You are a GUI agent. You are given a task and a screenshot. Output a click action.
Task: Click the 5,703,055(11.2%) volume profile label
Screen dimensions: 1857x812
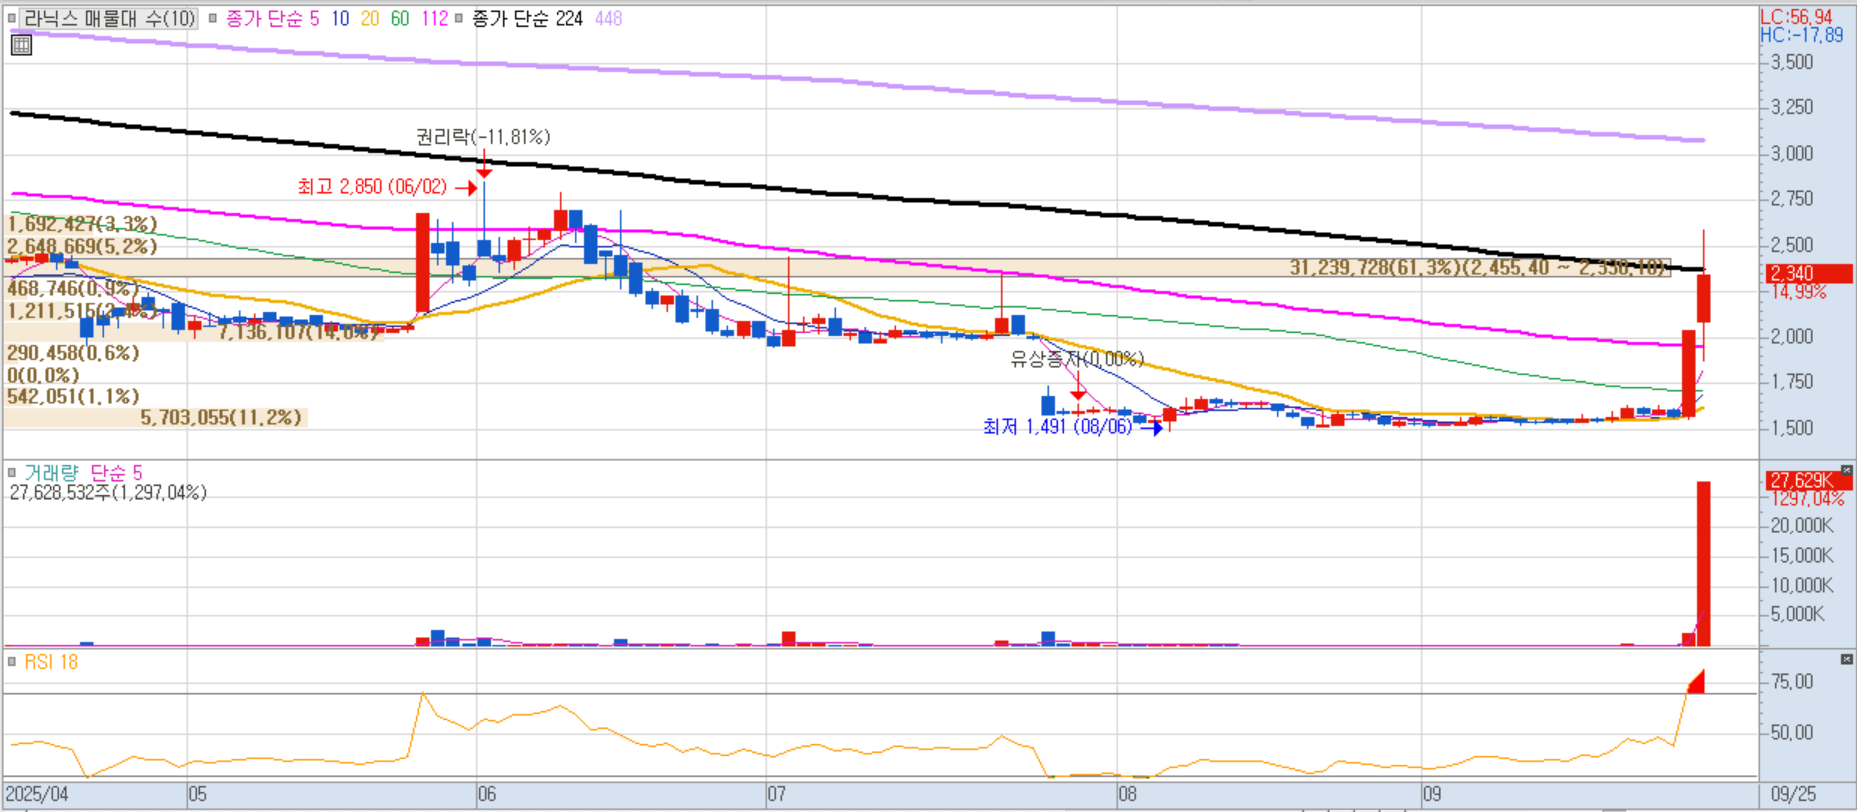point(221,418)
